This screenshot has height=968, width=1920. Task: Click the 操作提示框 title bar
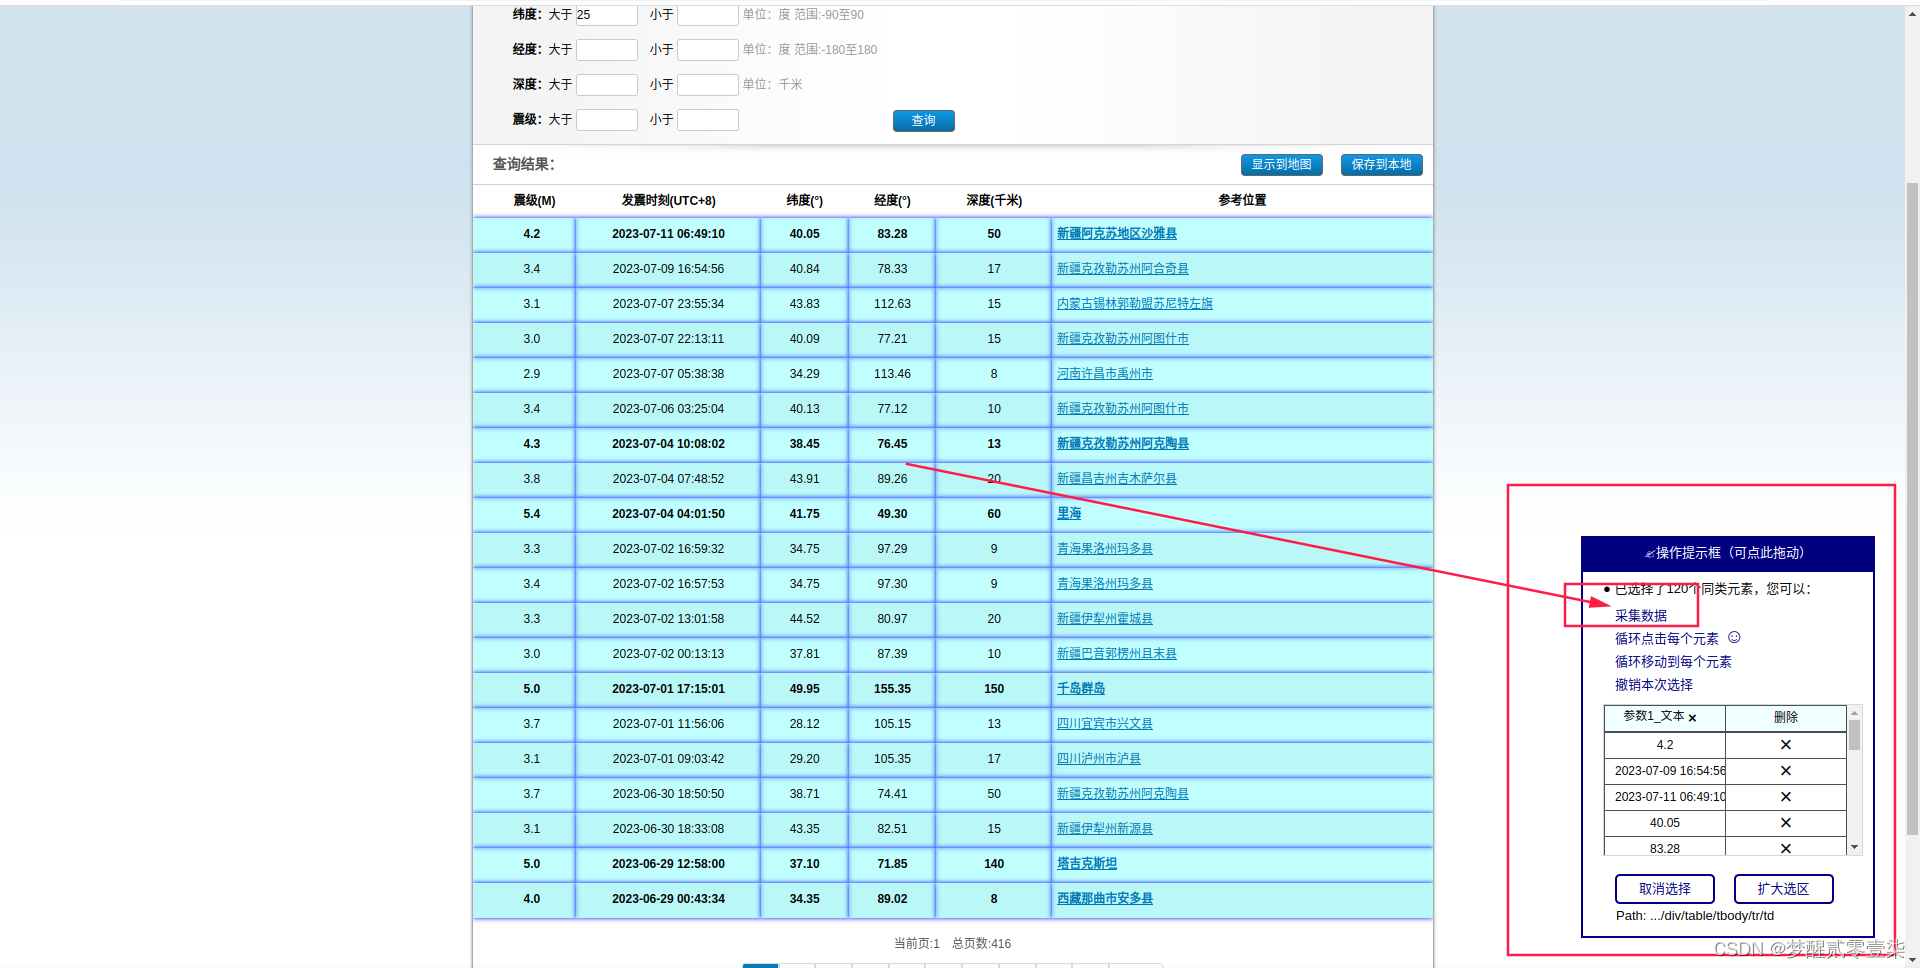(1727, 553)
